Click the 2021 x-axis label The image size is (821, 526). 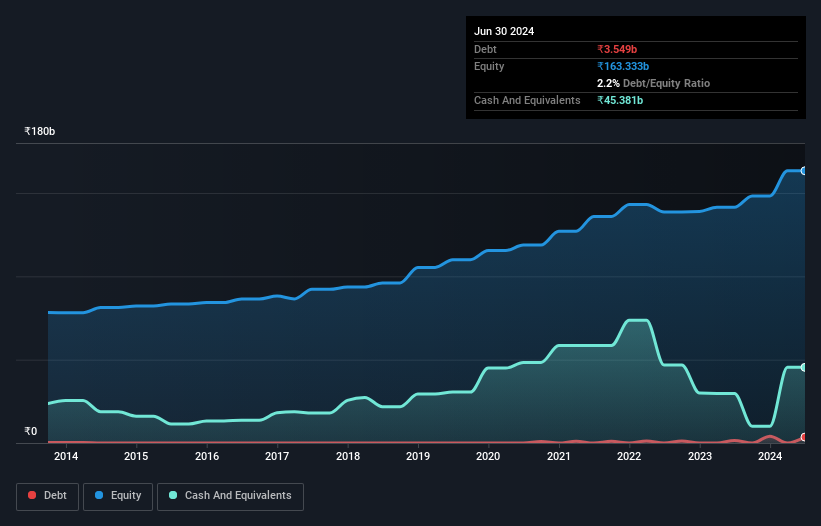click(559, 456)
